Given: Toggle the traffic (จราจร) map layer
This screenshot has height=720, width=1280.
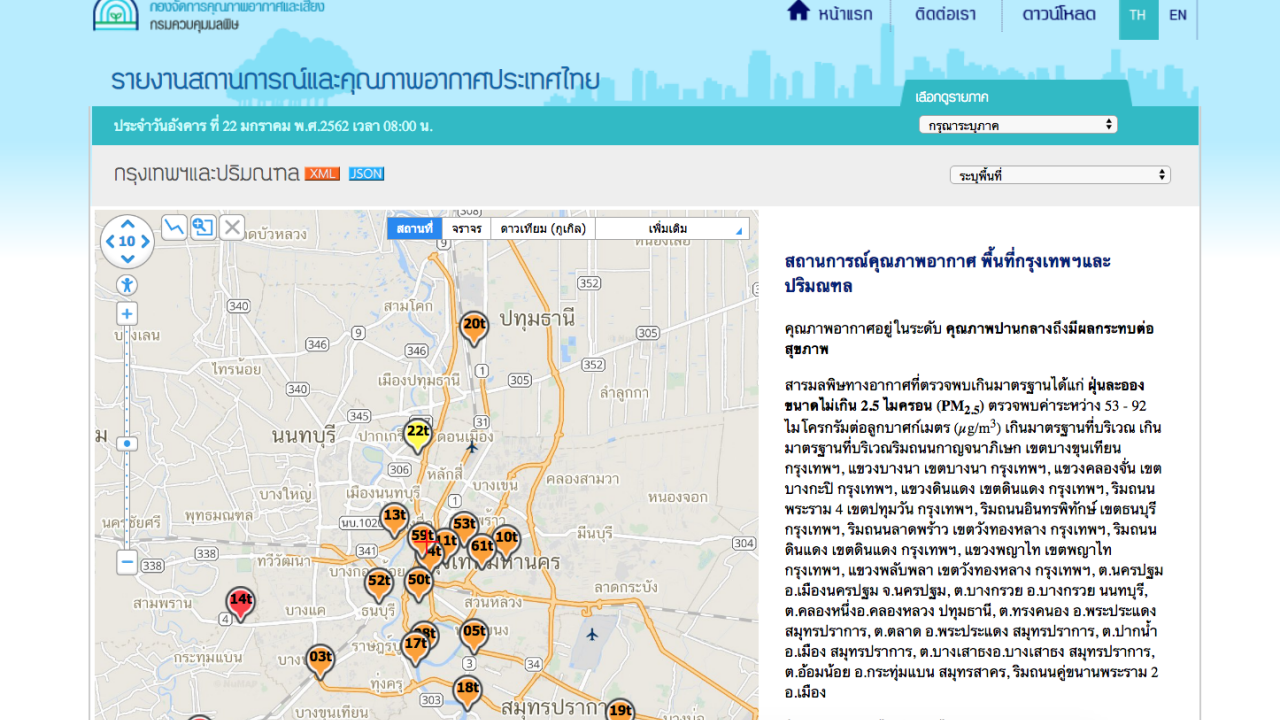Looking at the screenshot, I should tap(466, 229).
